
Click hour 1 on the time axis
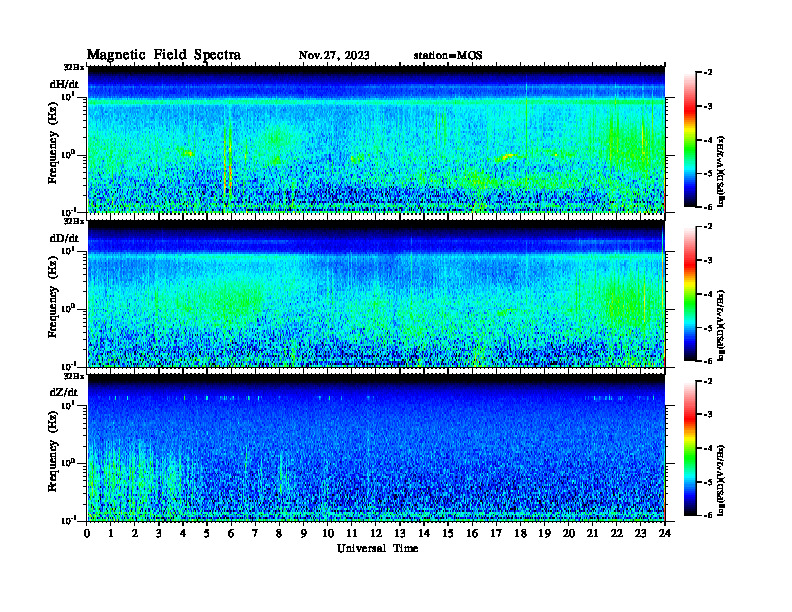click(111, 534)
